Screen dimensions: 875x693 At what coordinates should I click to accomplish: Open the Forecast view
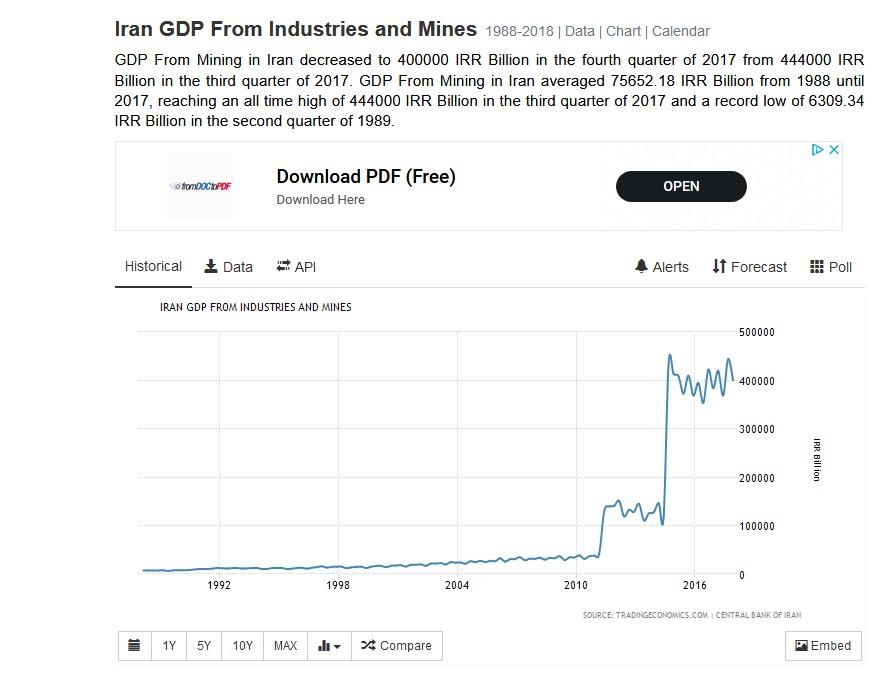pos(749,267)
